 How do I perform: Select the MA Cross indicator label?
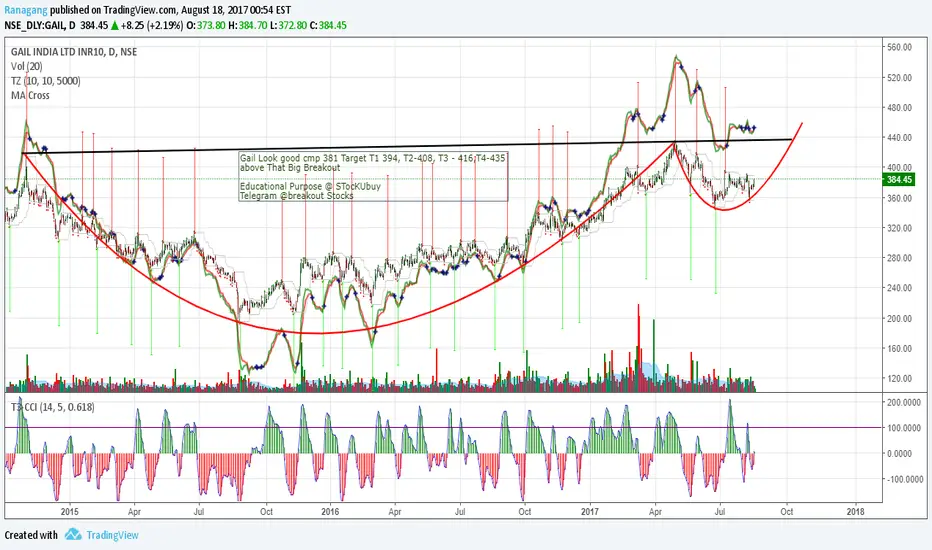point(30,95)
